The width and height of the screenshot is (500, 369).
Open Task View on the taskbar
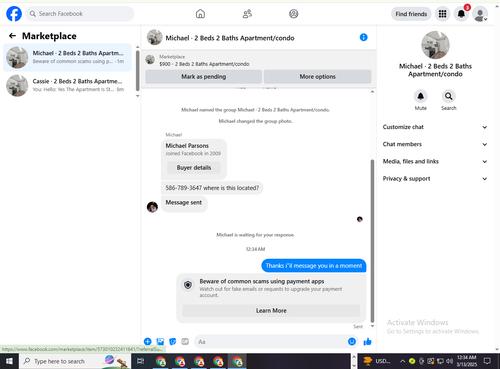[141, 361]
